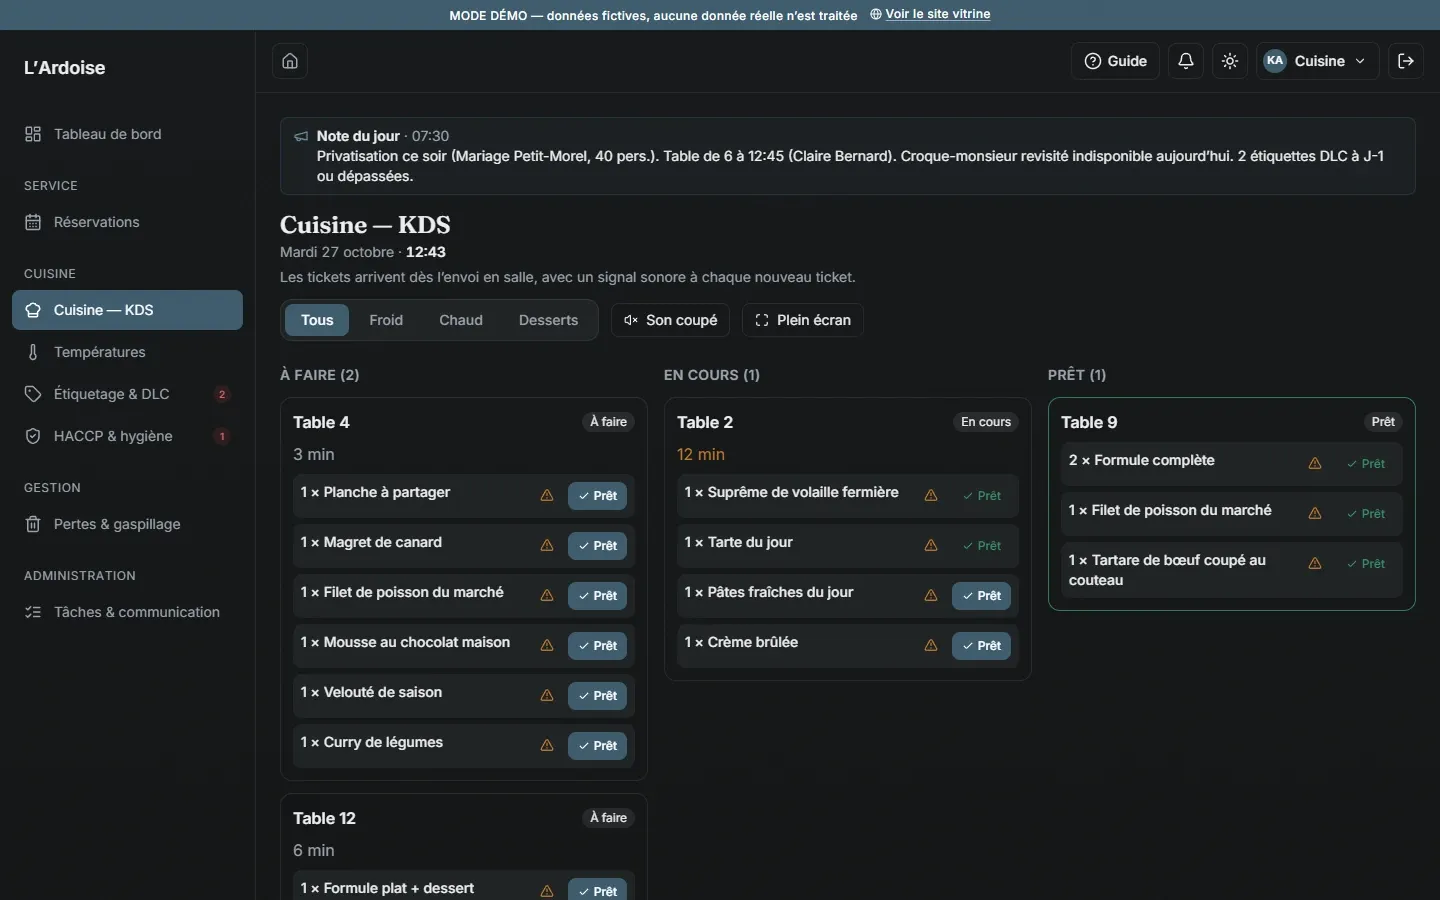Mark Curry de légumes as Prêt

(x=598, y=746)
